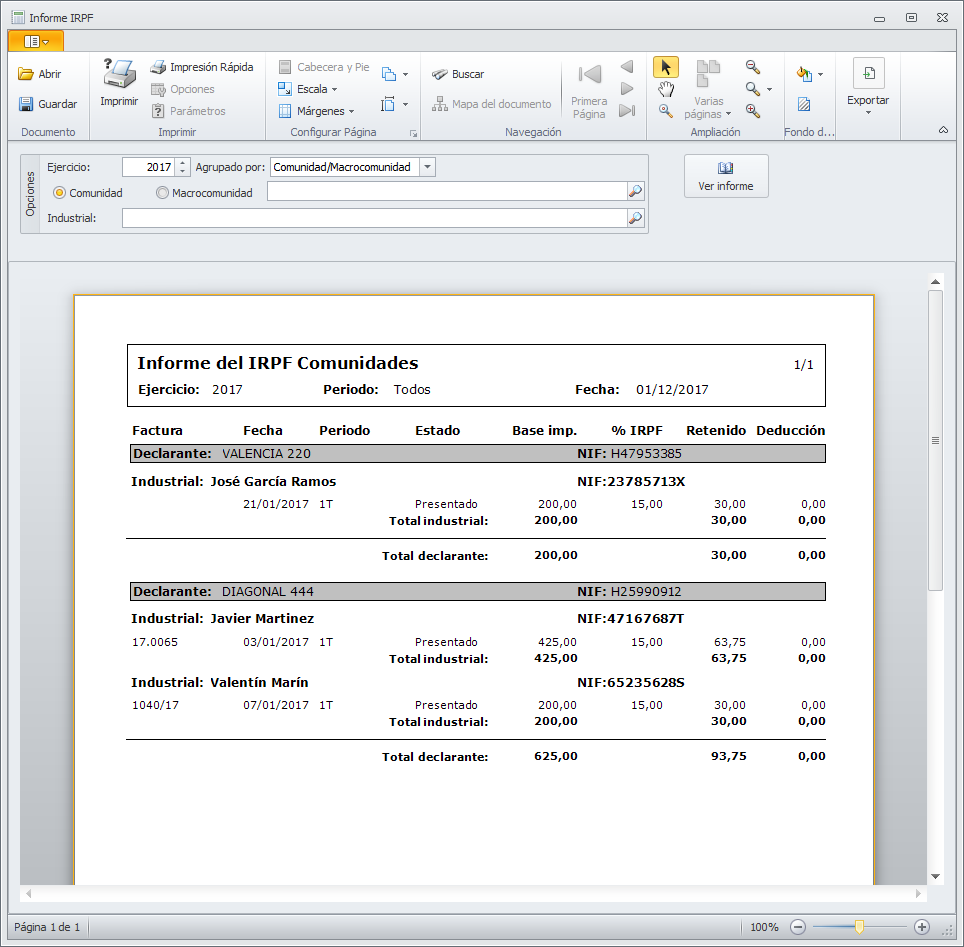The image size is (964, 947).
Task: Select the Comunidad radio button
Action: pos(60,193)
